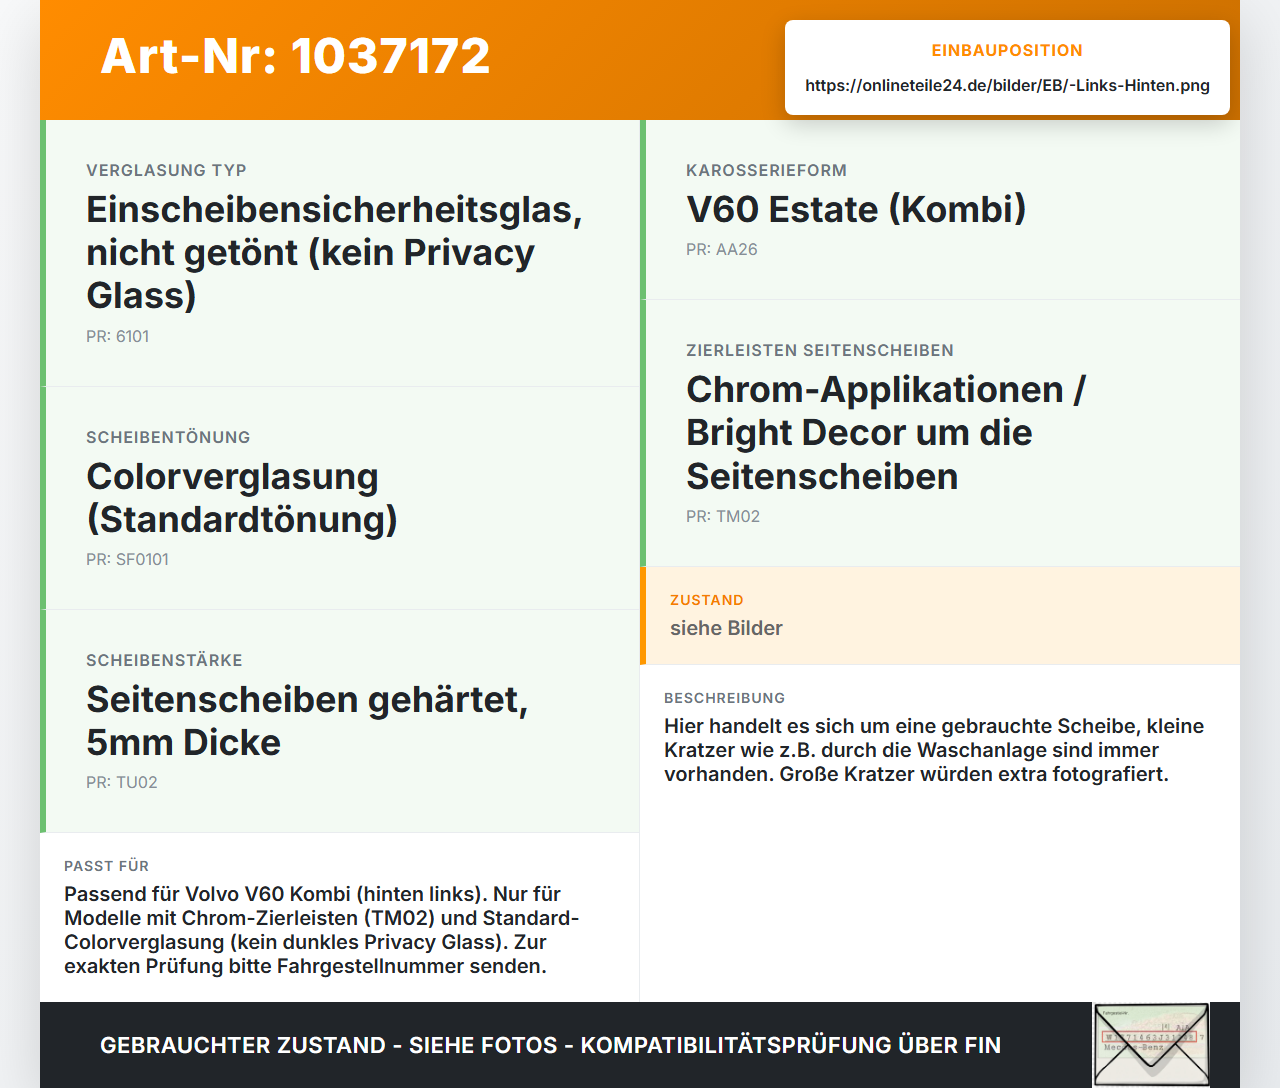
Task: Click the envelope Fahrgestellnummer image
Action: [1151, 1045]
